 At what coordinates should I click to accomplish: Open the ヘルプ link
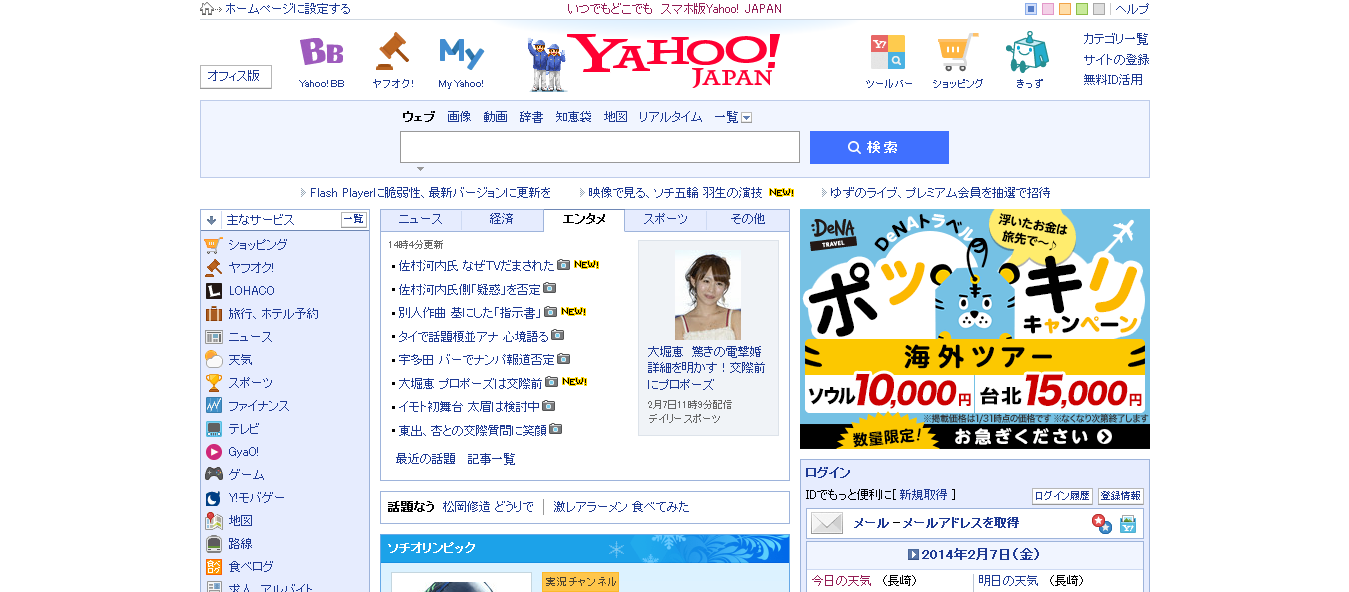click(1132, 9)
